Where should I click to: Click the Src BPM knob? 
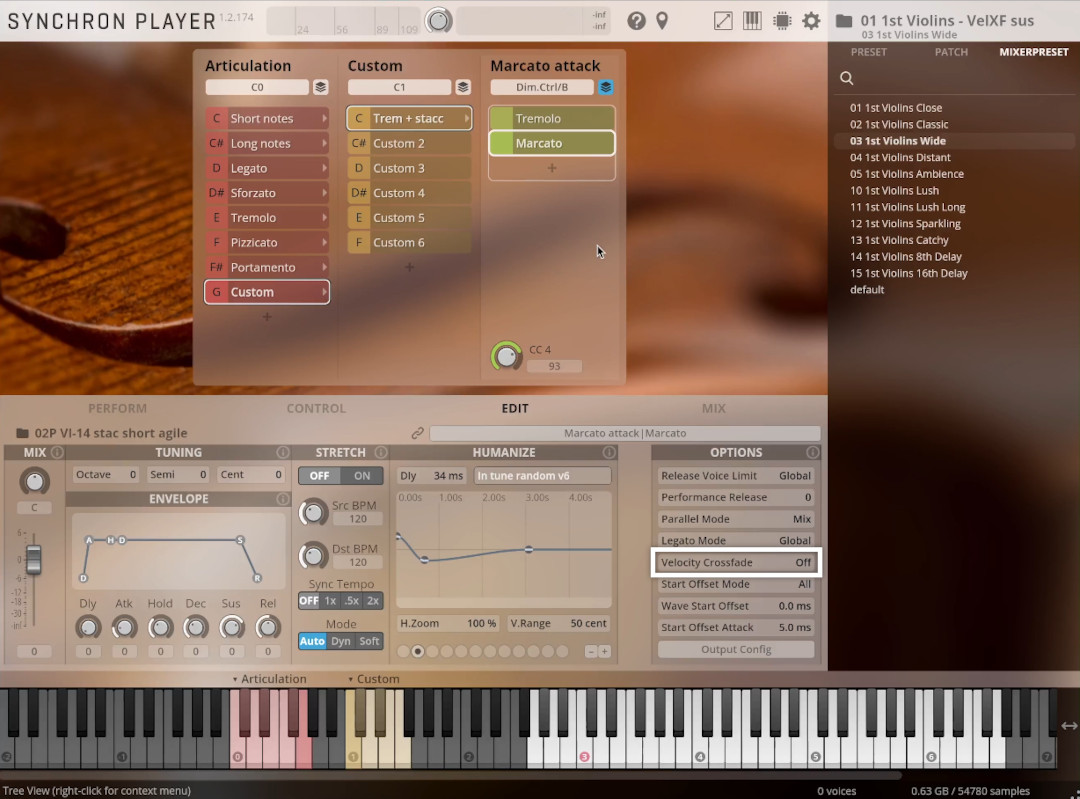pyautogui.click(x=313, y=512)
